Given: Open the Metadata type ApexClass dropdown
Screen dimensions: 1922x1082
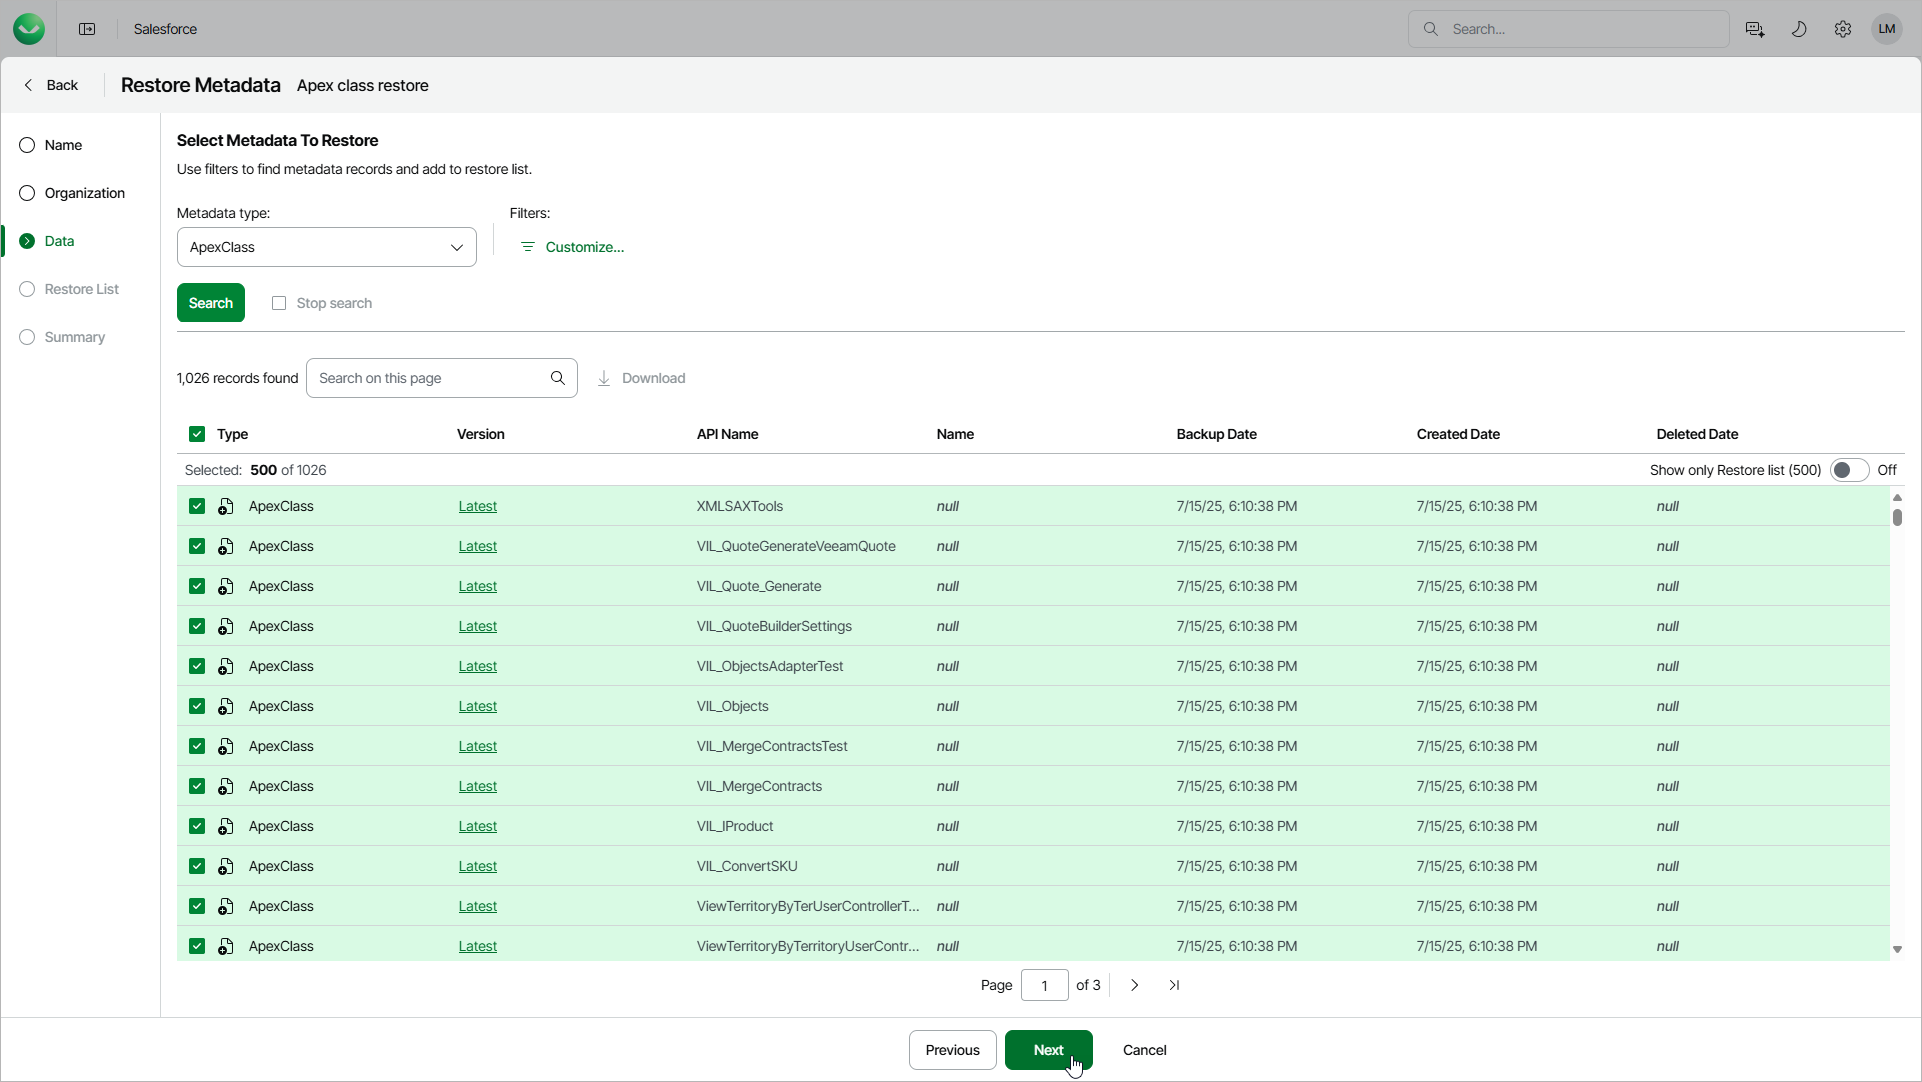Looking at the screenshot, I should point(326,247).
